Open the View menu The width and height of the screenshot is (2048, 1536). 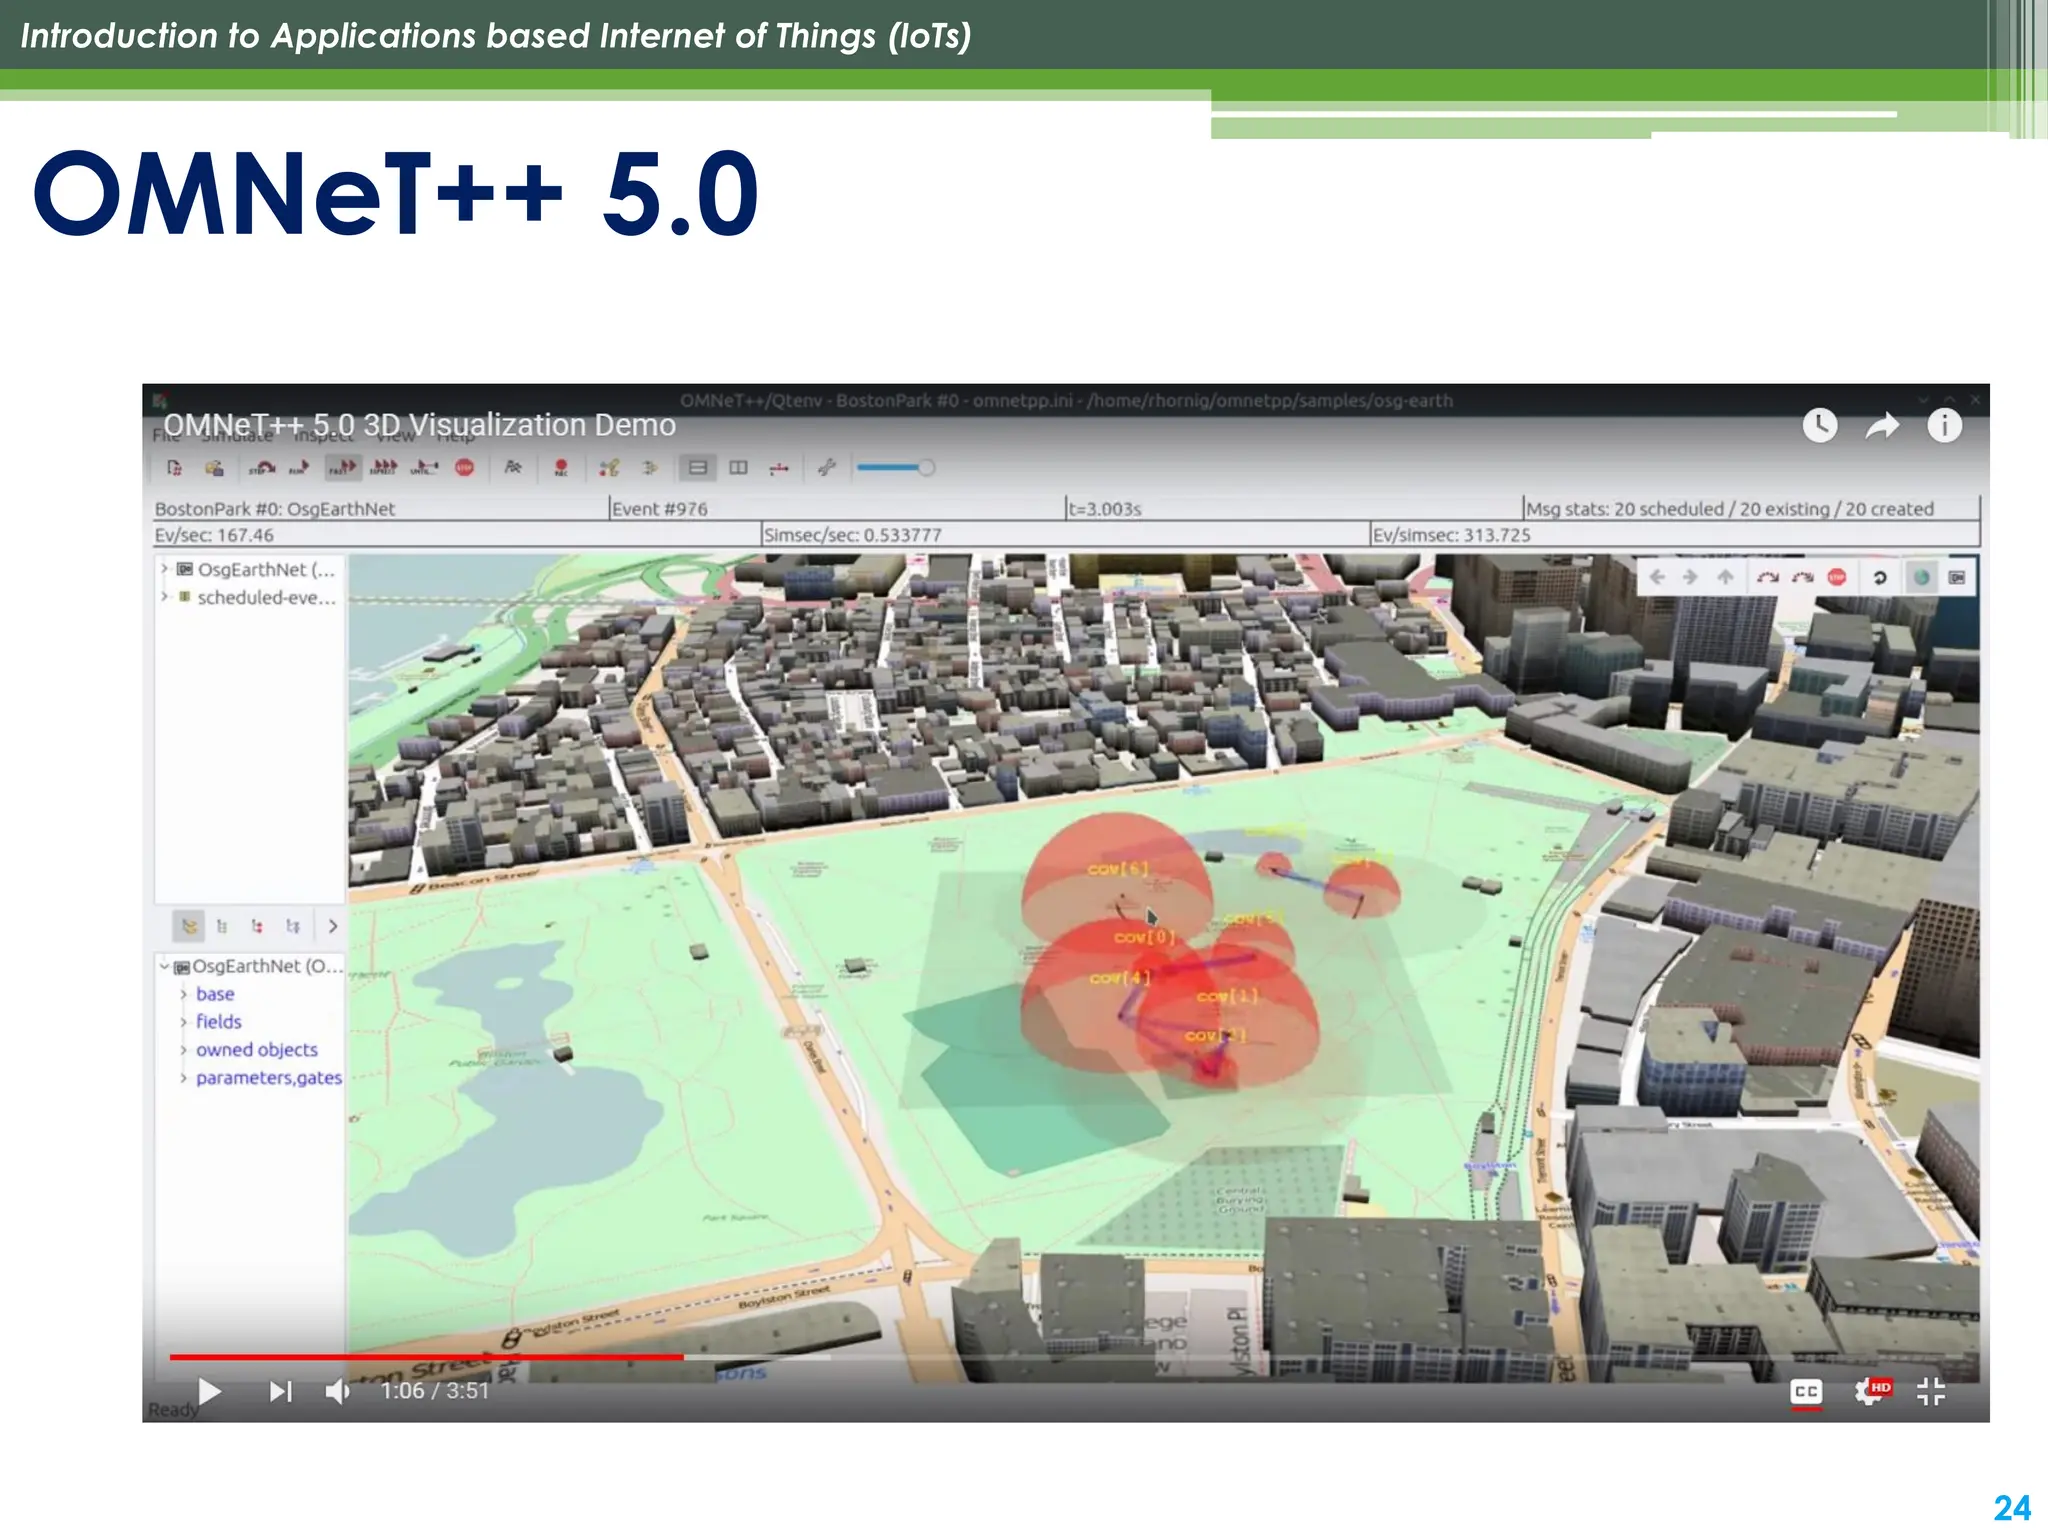pos(395,436)
